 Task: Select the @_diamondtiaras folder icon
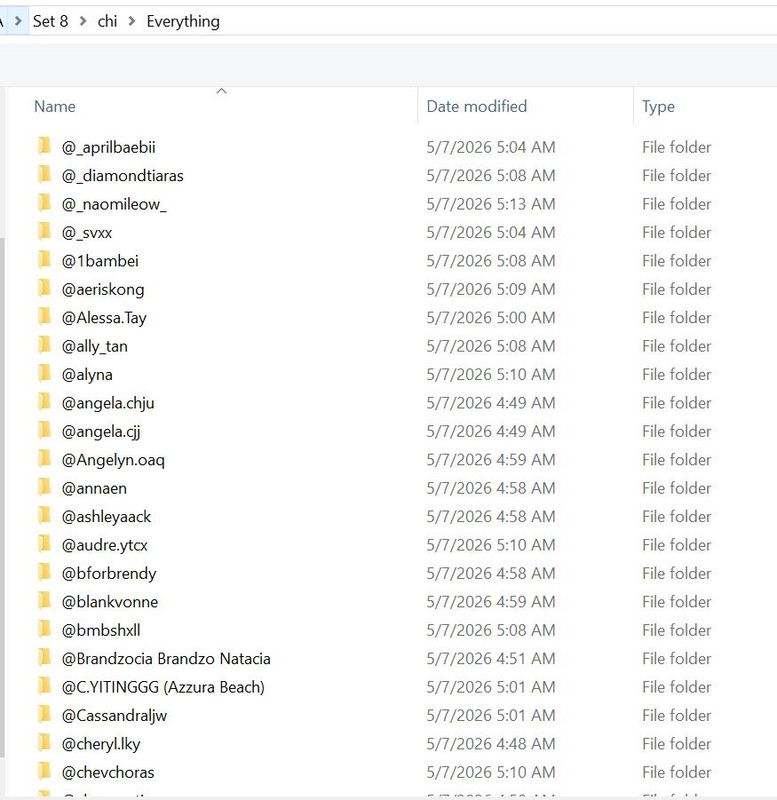click(44, 175)
